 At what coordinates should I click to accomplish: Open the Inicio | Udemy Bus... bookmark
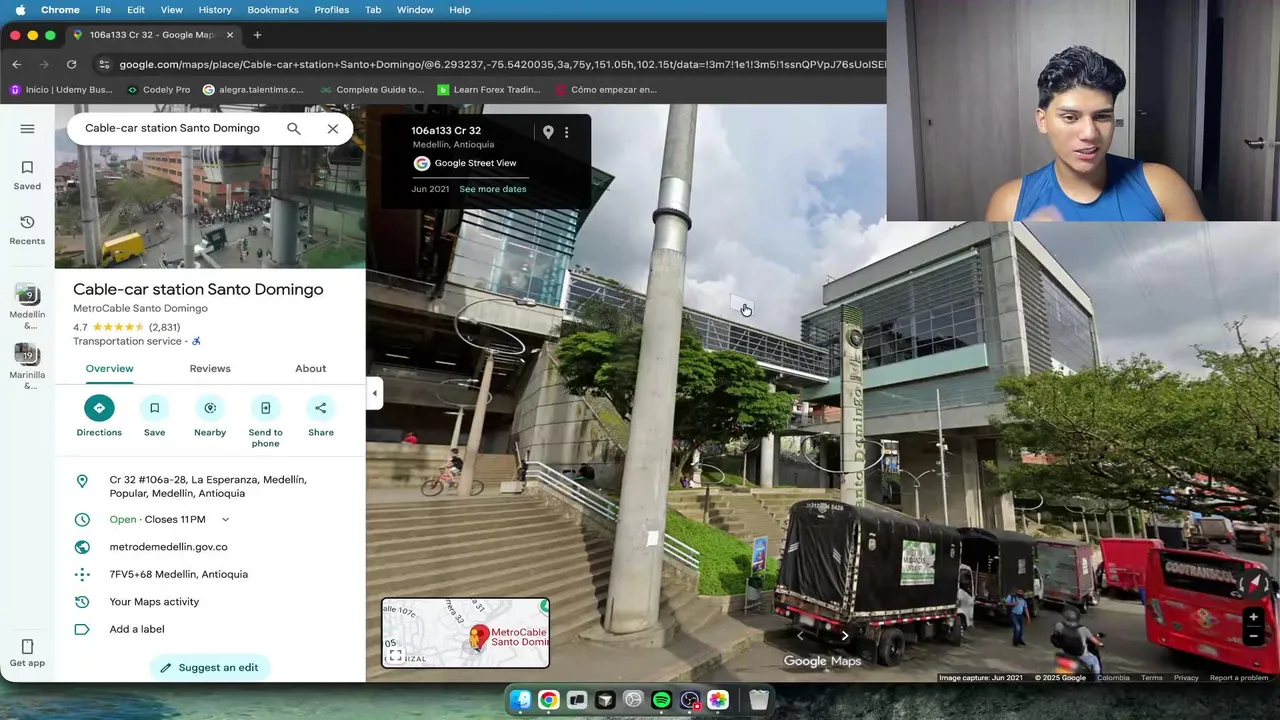(60, 89)
